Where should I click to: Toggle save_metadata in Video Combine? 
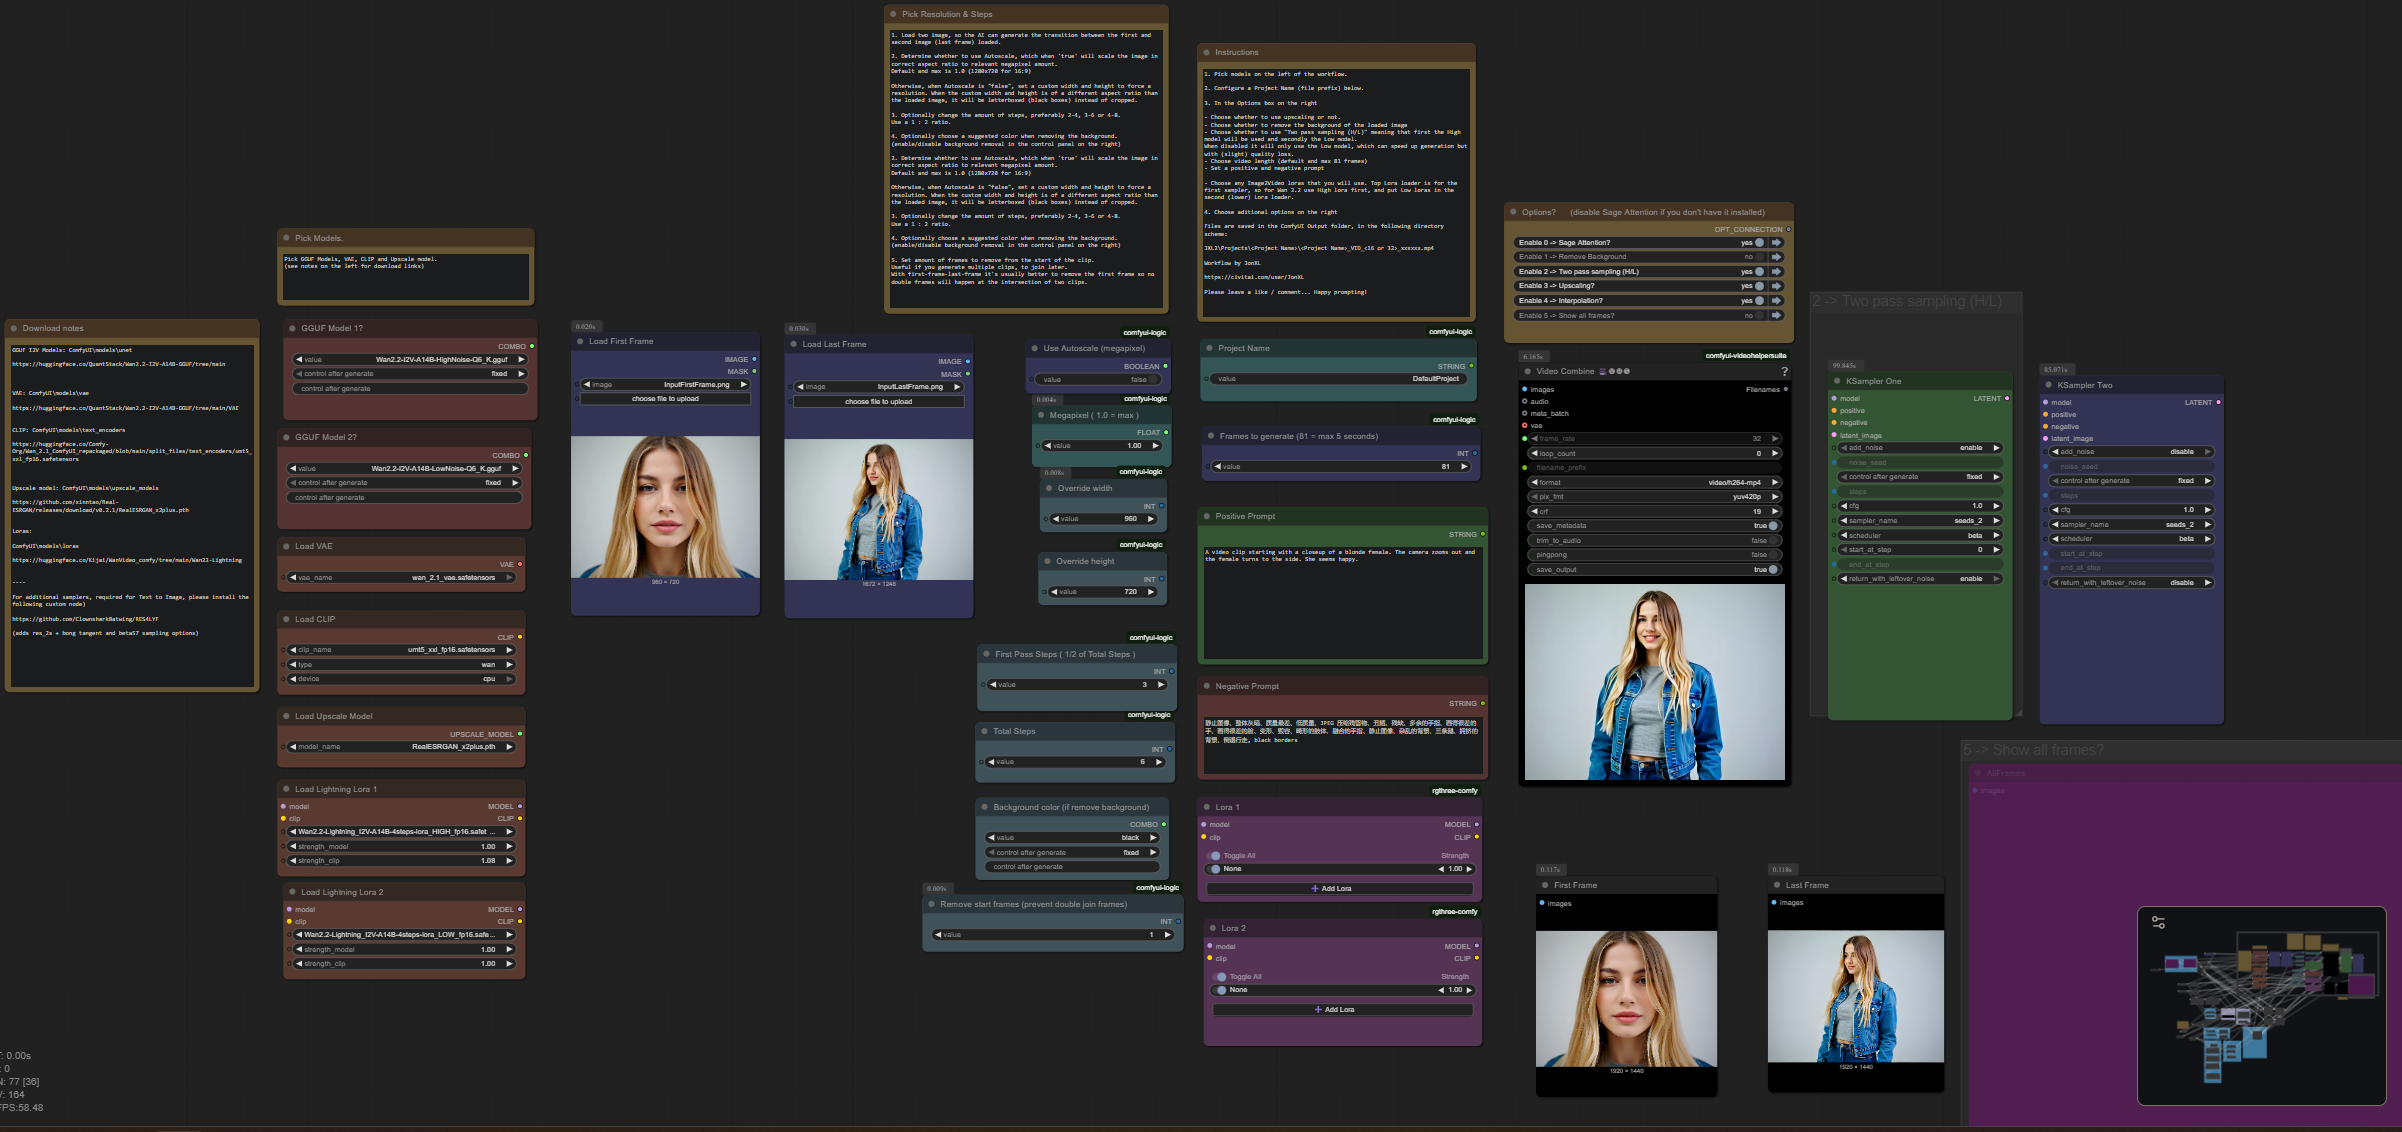pyautogui.click(x=1773, y=526)
